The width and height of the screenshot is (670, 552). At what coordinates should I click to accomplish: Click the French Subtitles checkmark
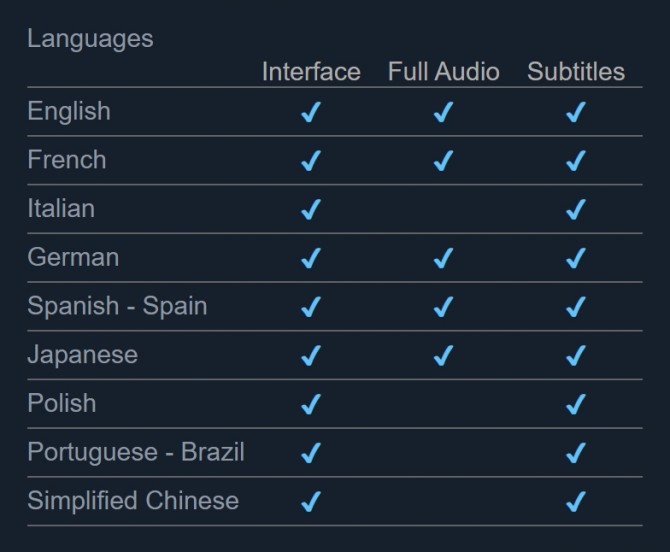point(575,160)
